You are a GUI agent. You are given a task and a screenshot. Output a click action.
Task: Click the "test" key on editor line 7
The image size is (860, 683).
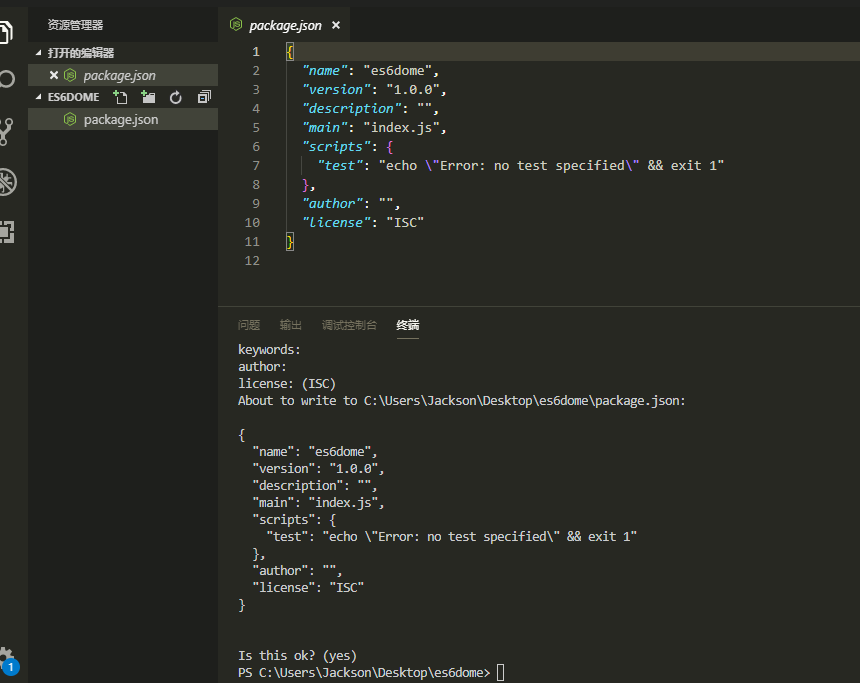340,166
